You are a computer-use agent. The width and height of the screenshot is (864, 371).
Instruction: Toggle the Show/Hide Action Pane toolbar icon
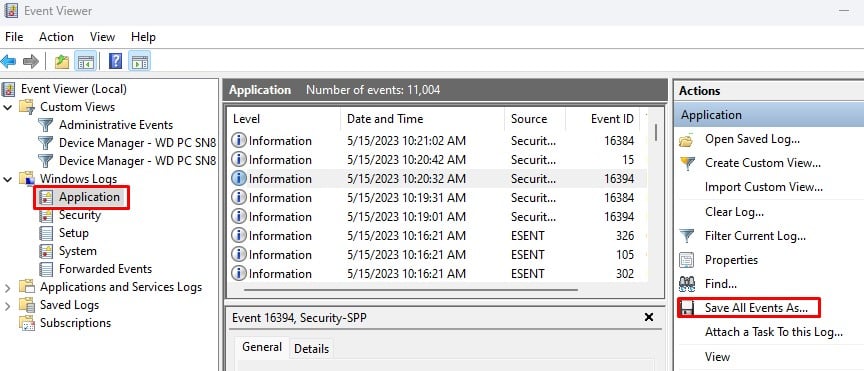[140, 61]
